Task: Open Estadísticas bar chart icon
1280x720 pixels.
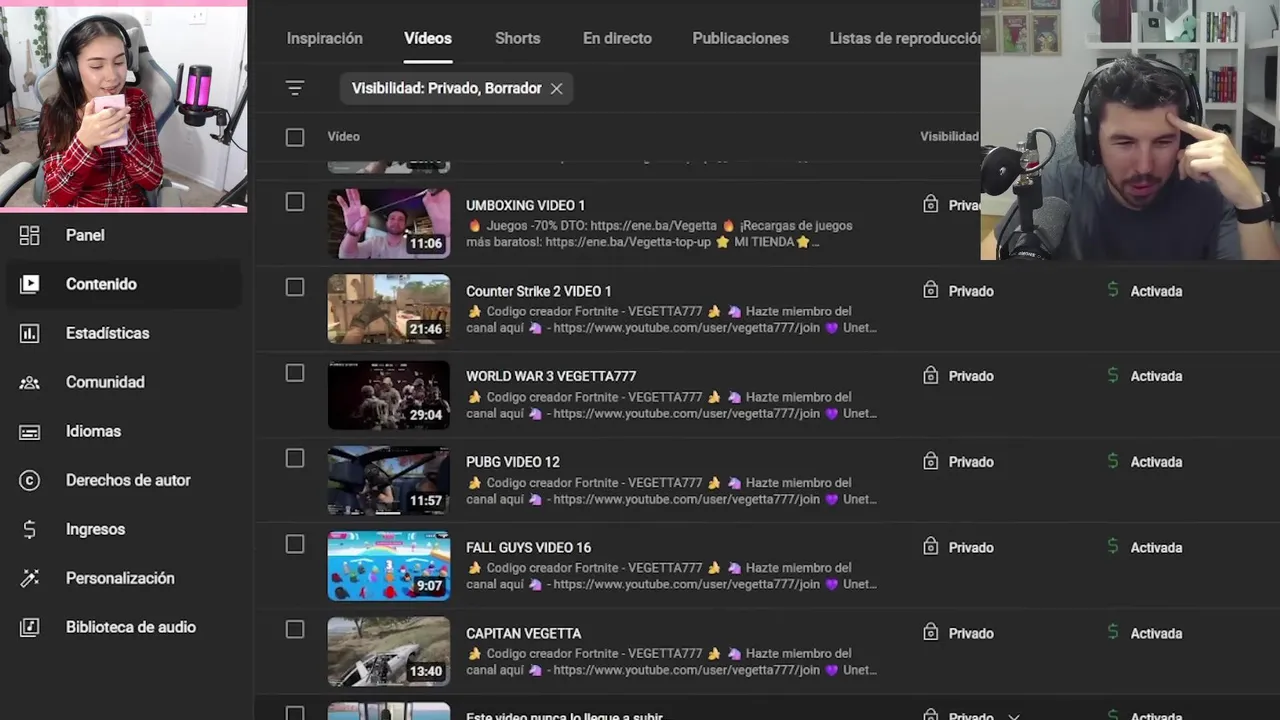Action: (30, 333)
